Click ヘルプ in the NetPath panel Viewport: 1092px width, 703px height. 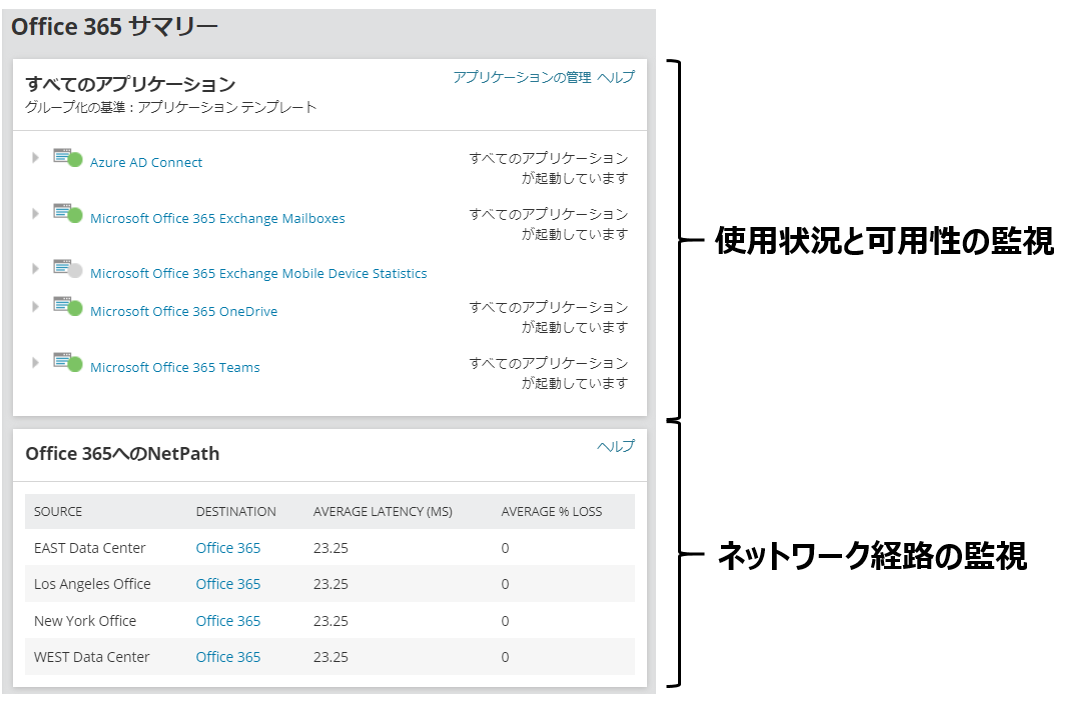(x=616, y=447)
